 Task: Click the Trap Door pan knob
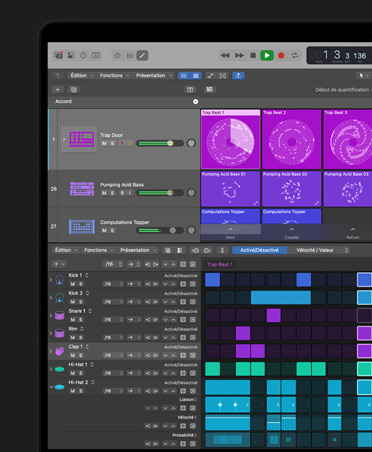click(191, 143)
